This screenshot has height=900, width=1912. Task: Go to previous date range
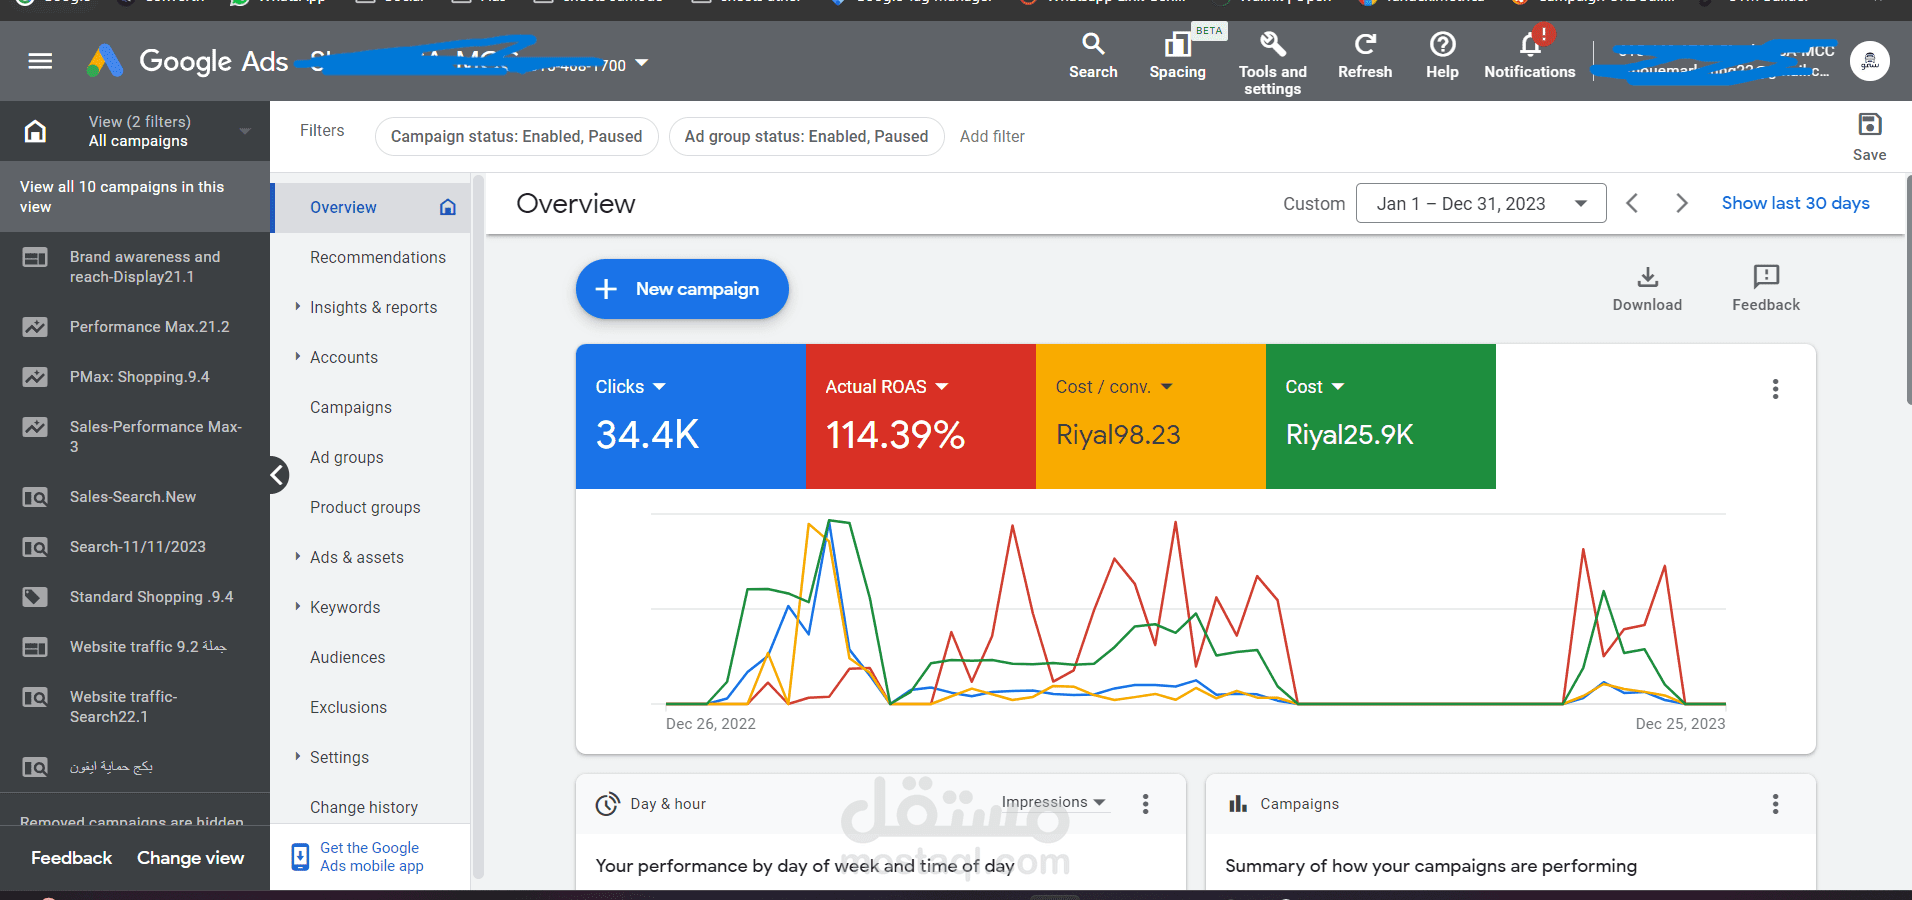coord(1632,203)
